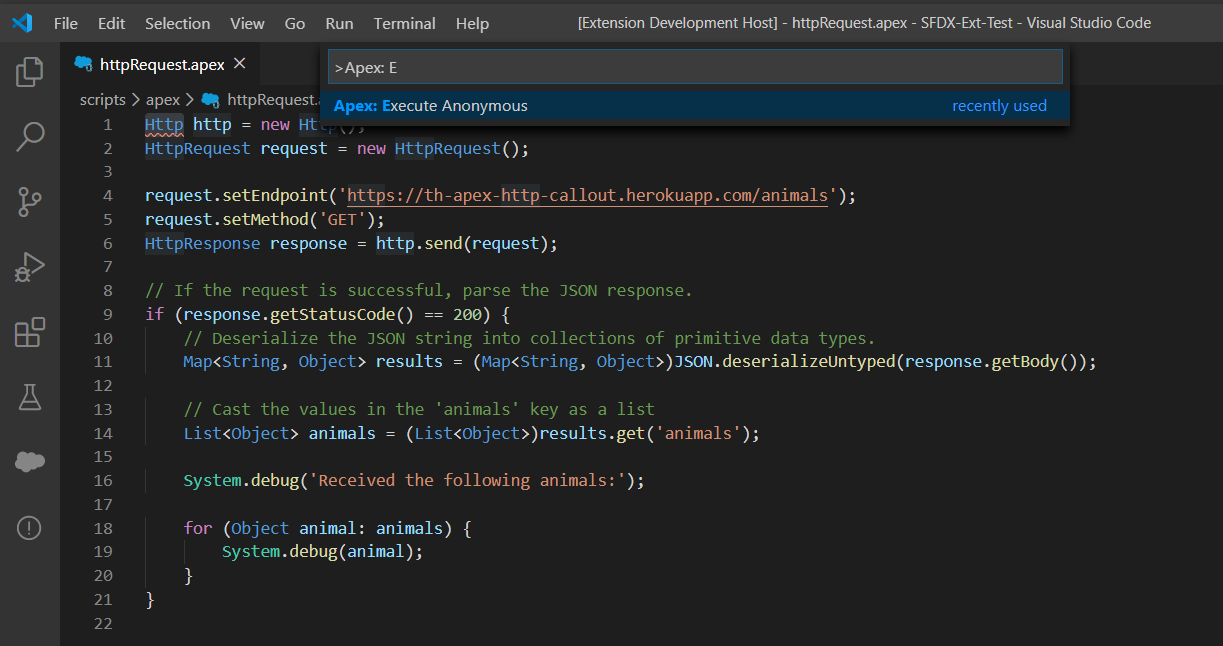This screenshot has height=646, width=1223.
Task: Open the alert circle icon view
Action: pyautogui.click(x=30, y=527)
